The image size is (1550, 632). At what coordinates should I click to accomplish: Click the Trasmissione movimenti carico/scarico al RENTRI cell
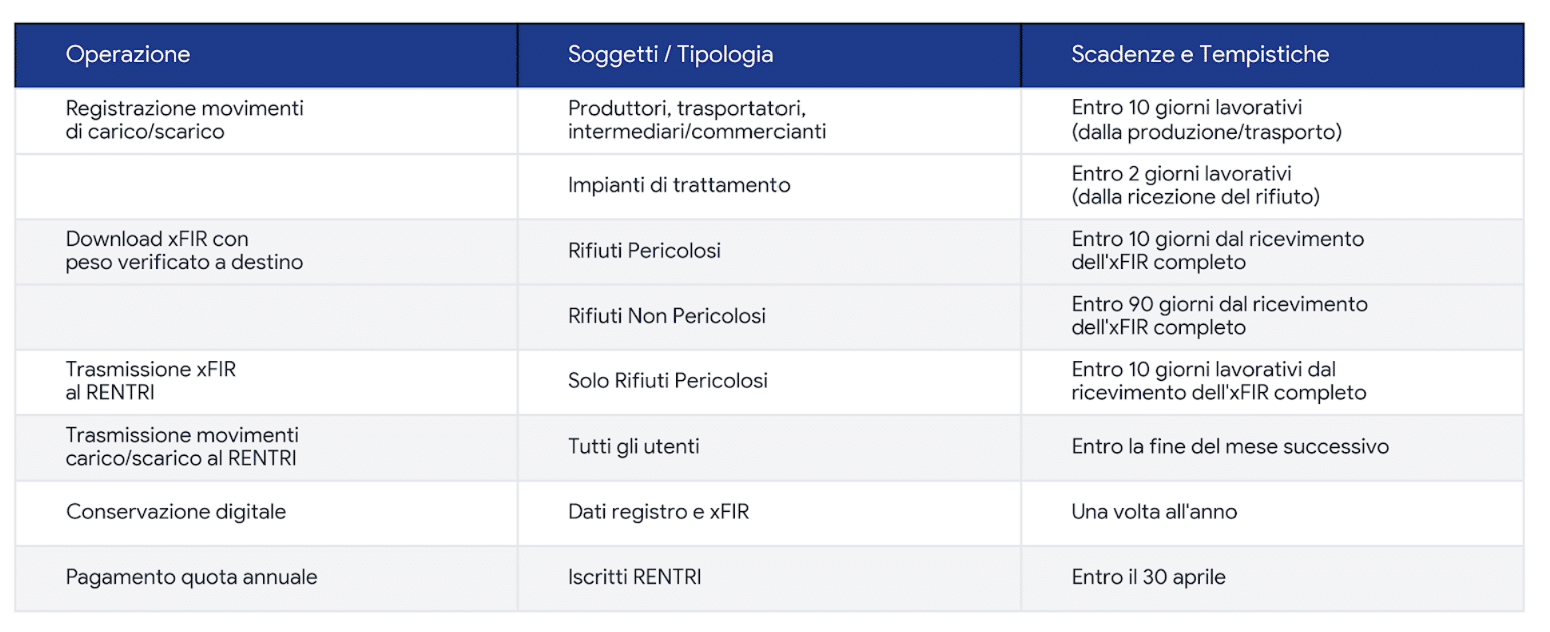[x=266, y=447]
